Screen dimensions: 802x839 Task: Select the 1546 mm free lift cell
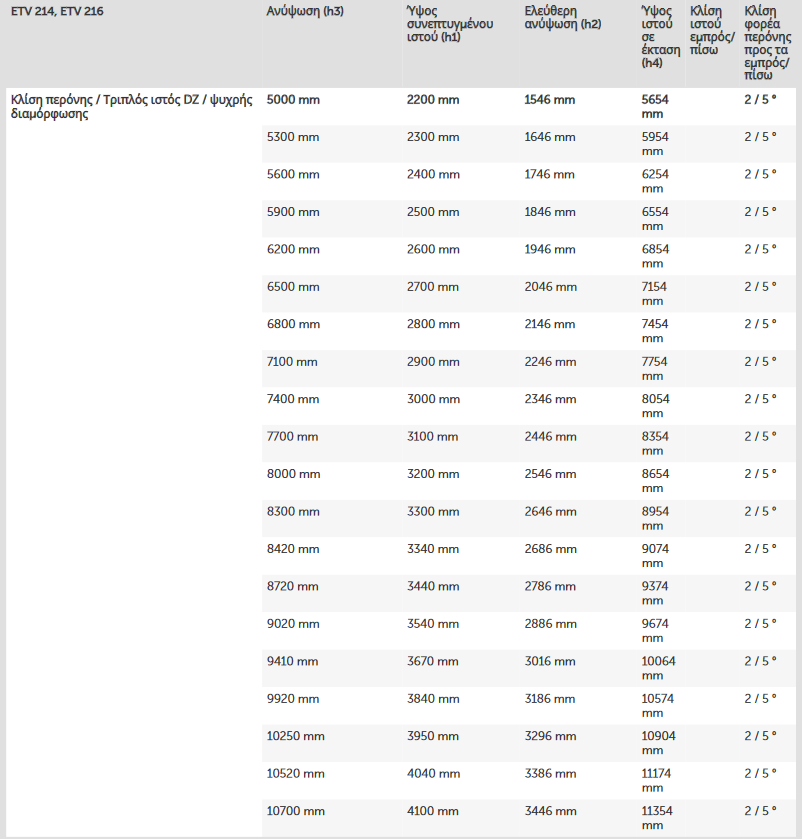click(x=550, y=100)
